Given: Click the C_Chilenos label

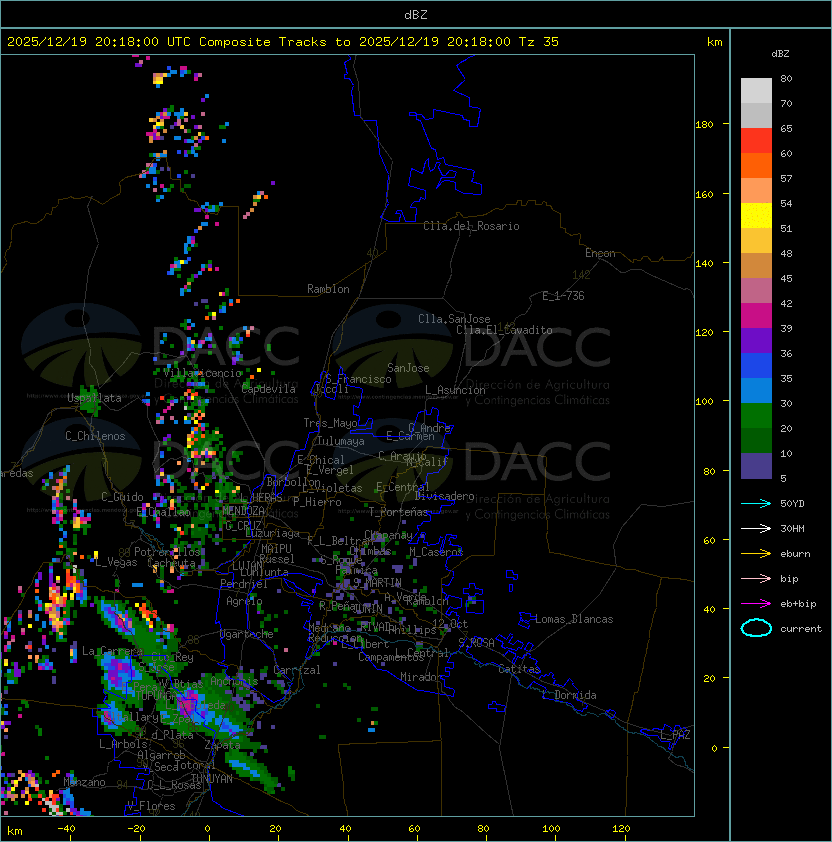Looking at the screenshot, I should pyautogui.click(x=95, y=436).
